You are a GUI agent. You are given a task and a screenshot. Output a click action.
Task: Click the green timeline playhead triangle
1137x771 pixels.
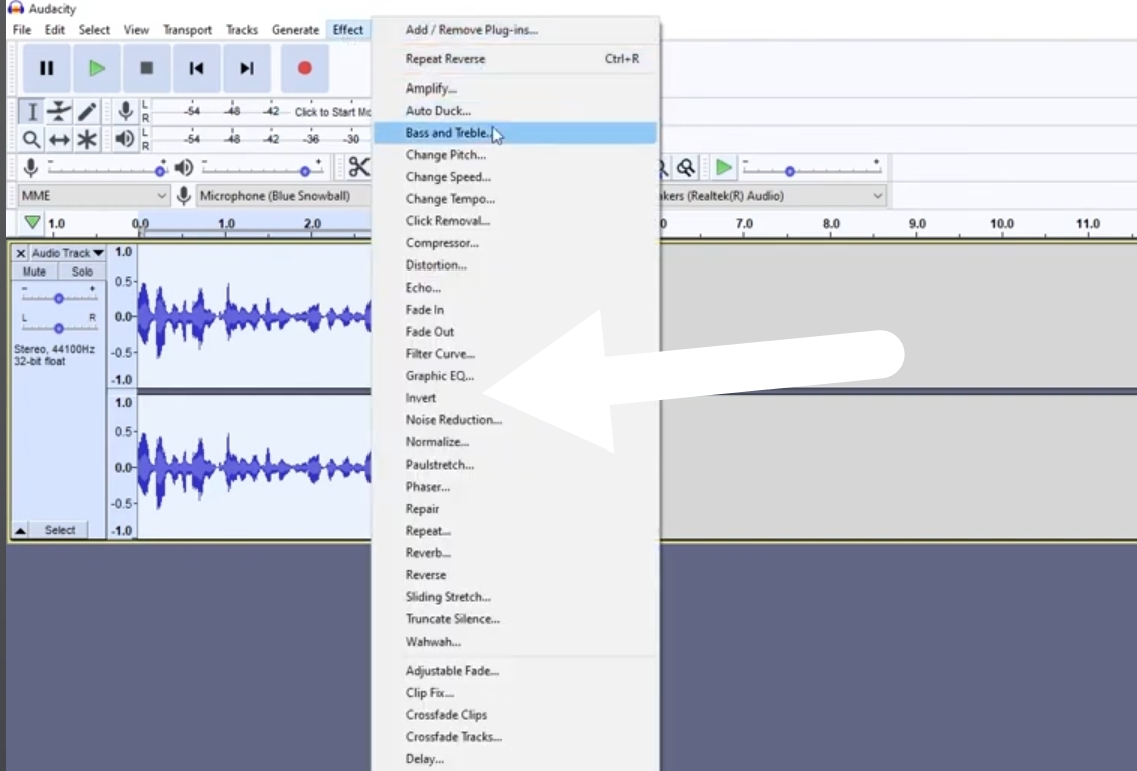pos(32,223)
